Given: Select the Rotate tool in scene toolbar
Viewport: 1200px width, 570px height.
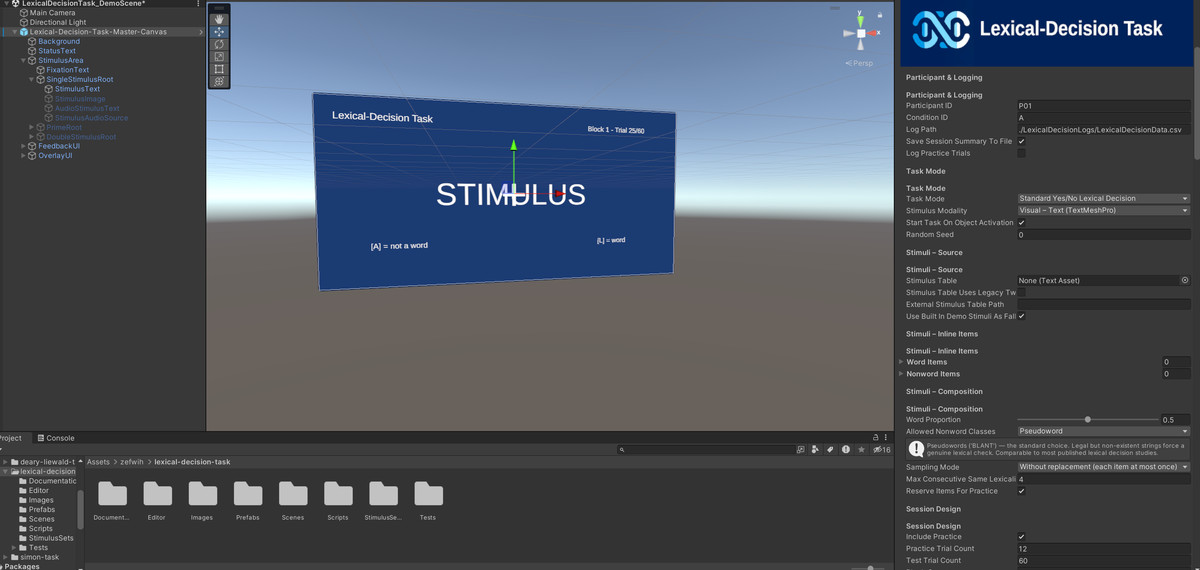Looking at the screenshot, I should [219, 44].
